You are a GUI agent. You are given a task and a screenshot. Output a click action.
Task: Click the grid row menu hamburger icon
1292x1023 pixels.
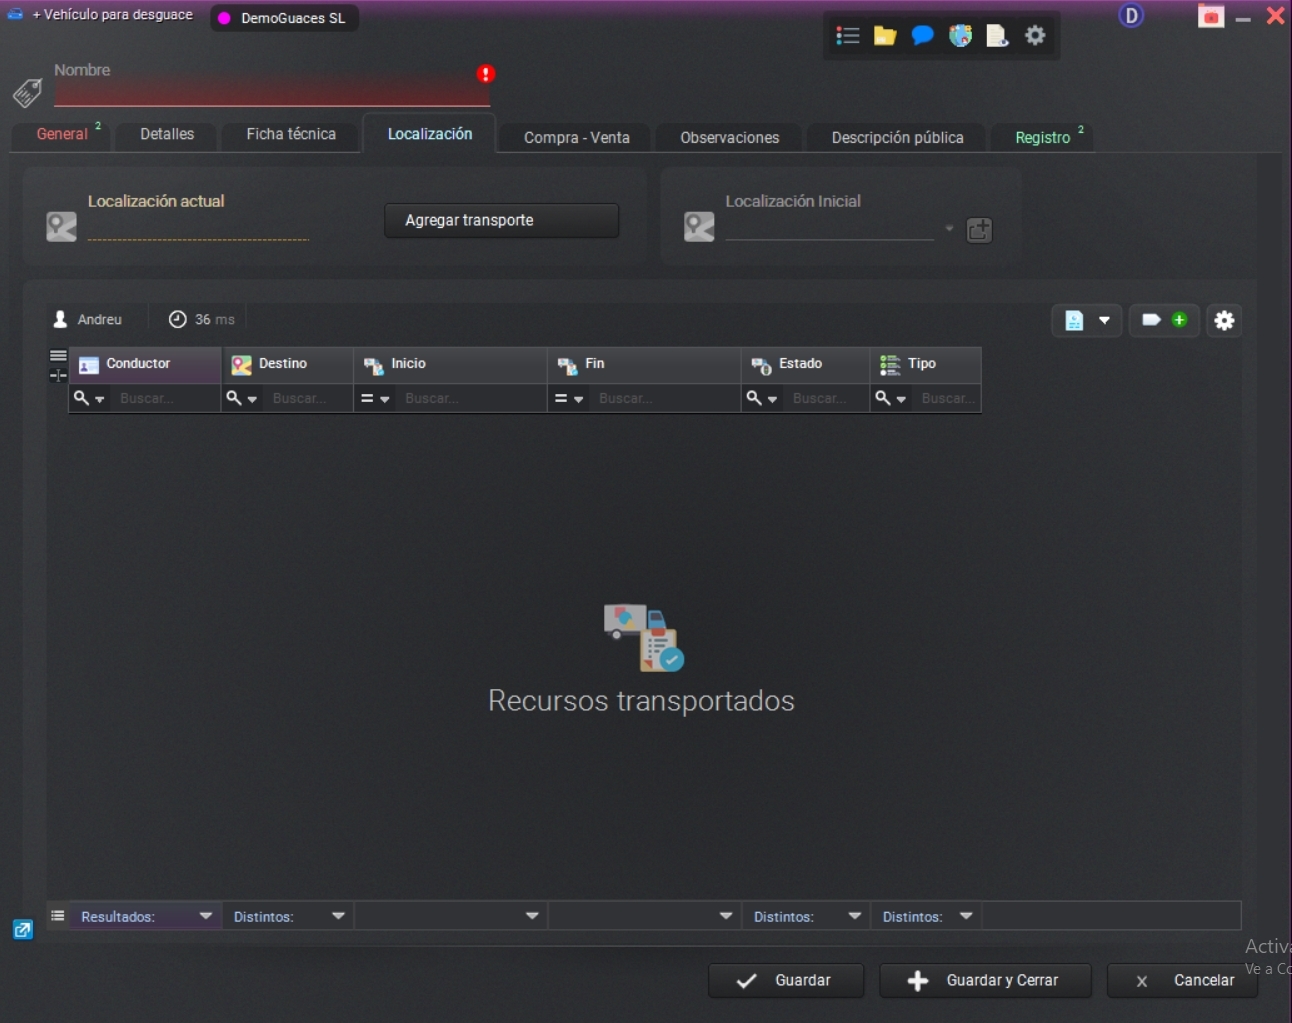58,356
